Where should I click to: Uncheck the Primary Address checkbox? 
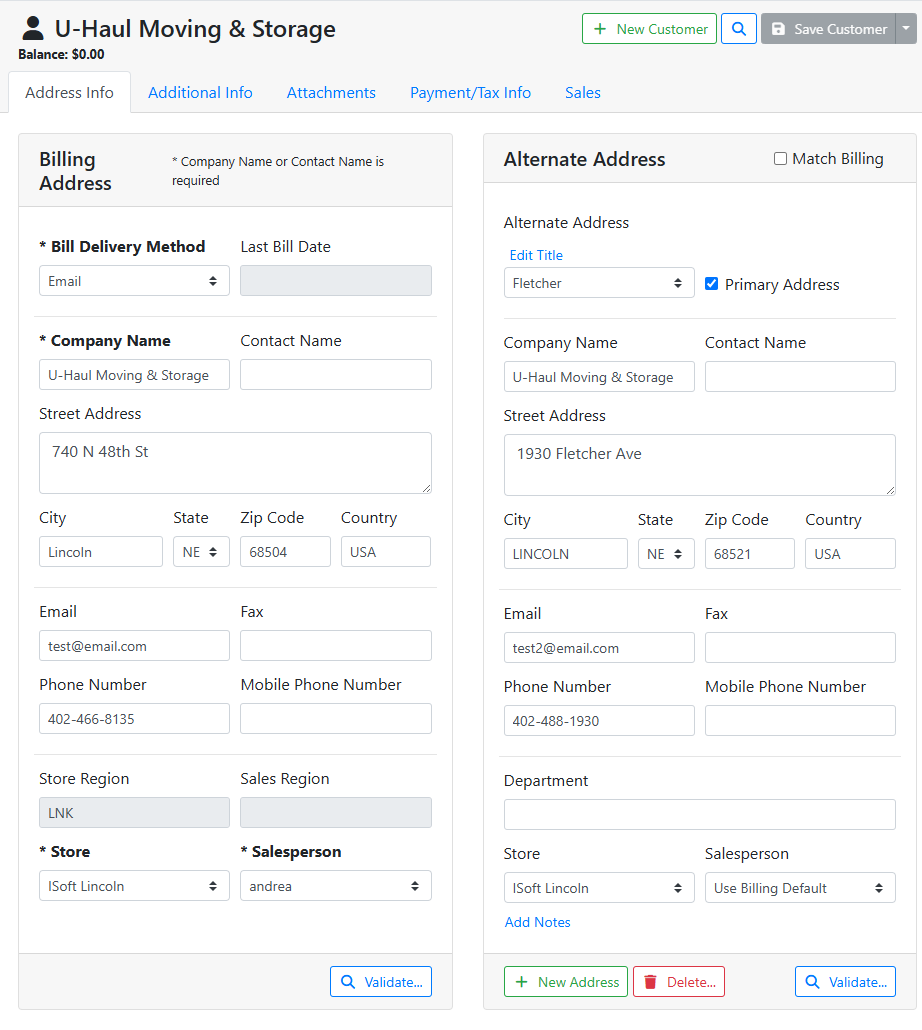(712, 284)
